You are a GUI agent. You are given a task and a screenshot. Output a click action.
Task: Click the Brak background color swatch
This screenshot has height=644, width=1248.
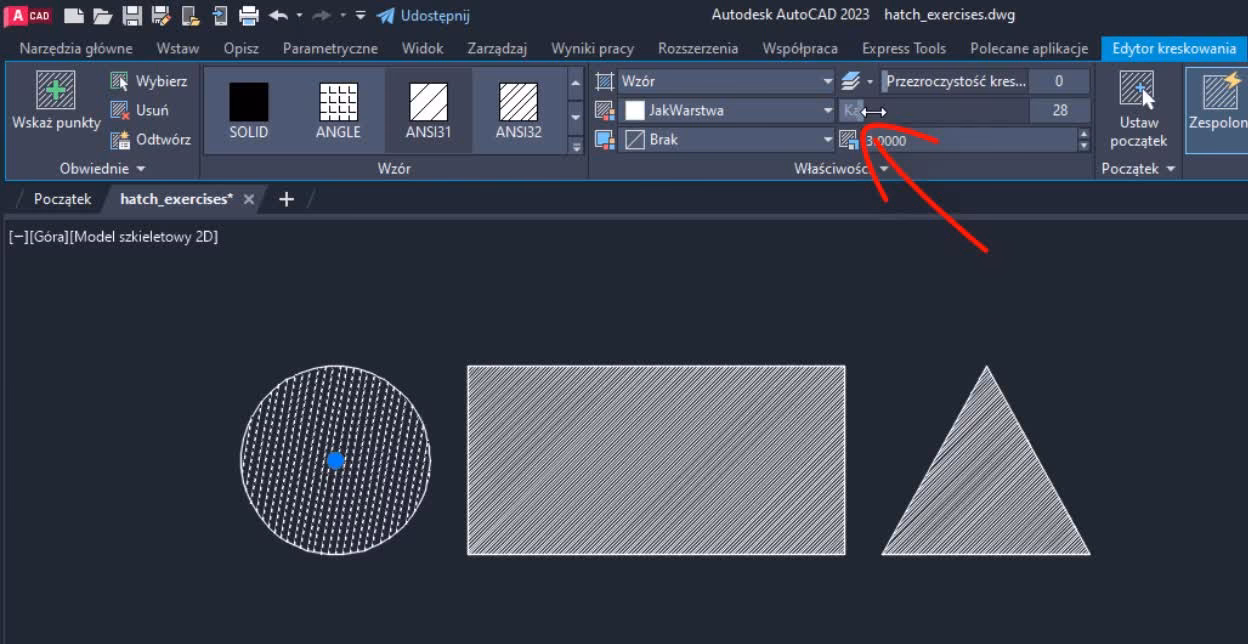tap(634, 140)
